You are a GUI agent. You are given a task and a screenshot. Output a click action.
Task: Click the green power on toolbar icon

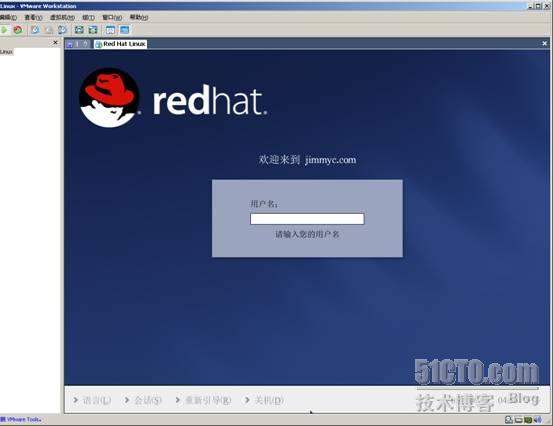4,30
